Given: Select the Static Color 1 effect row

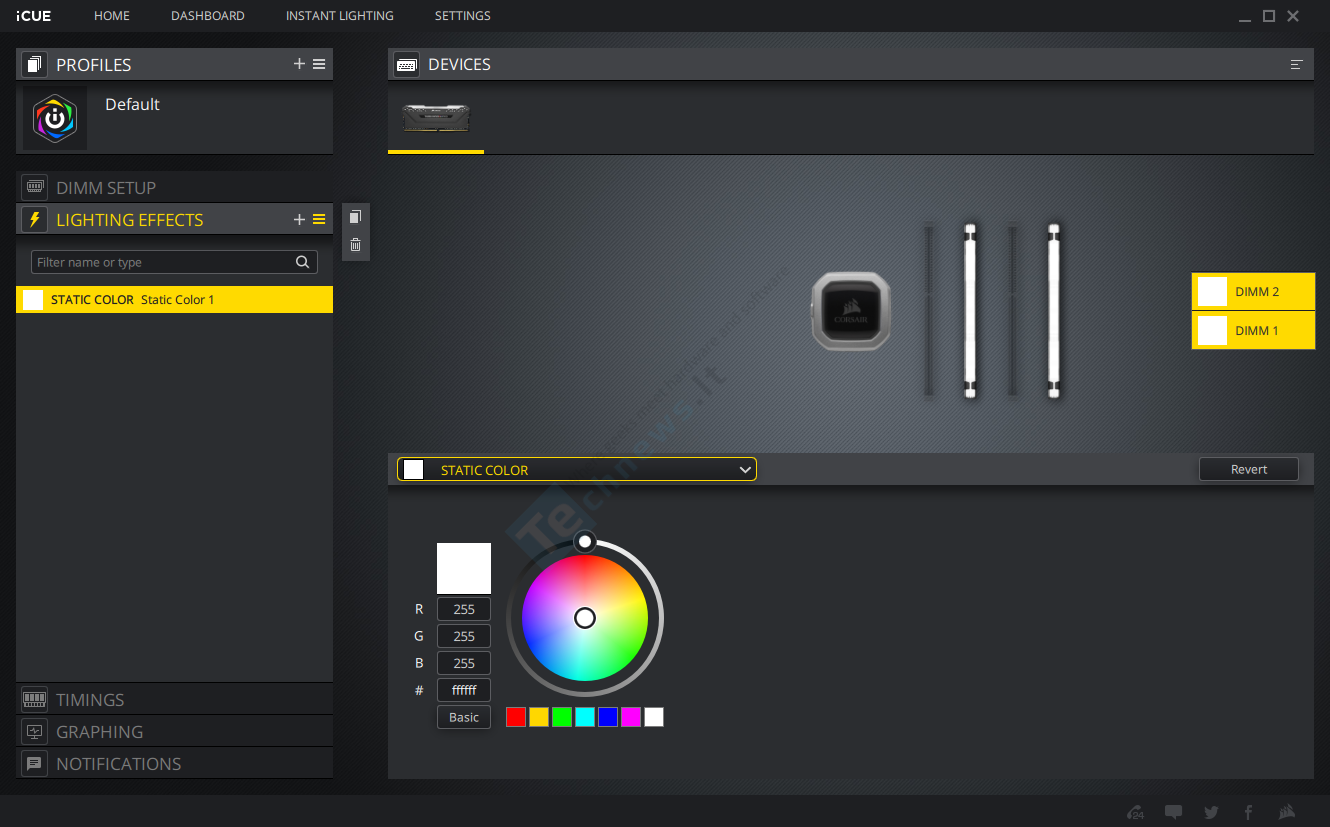Looking at the screenshot, I should point(175,299).
